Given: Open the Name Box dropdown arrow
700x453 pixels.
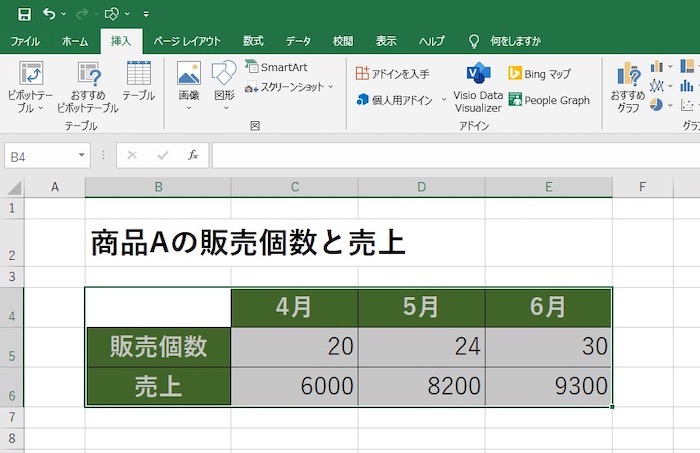Looking at the screenshot, I should 82,155.
